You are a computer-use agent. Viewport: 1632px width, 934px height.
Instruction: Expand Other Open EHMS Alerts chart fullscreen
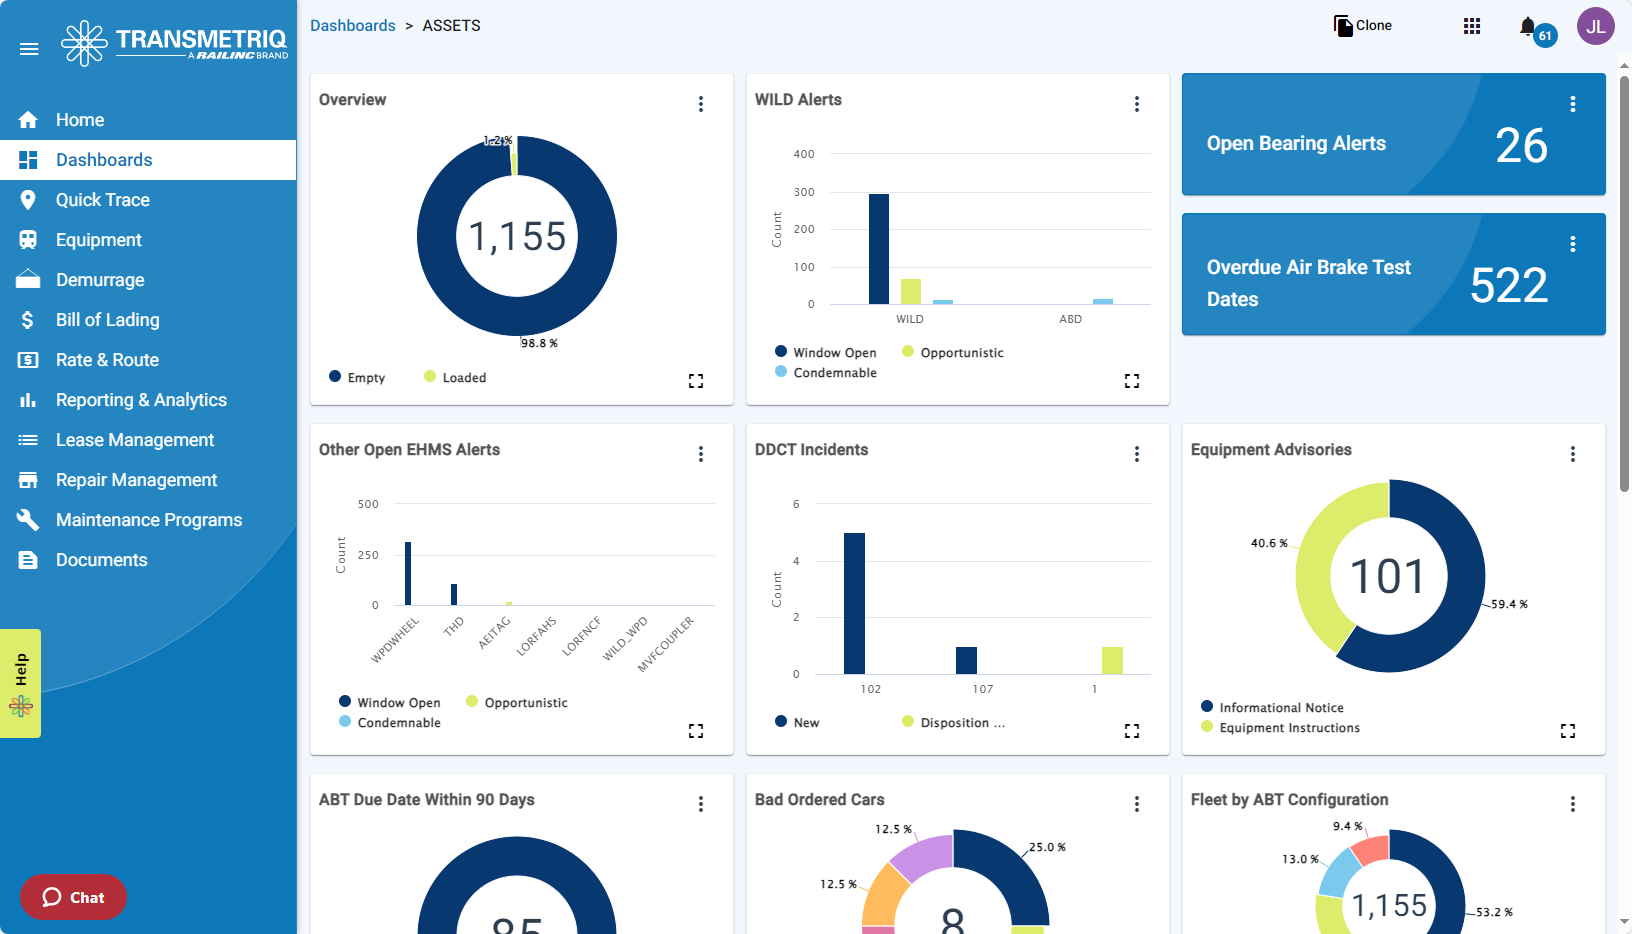point(696,731)
